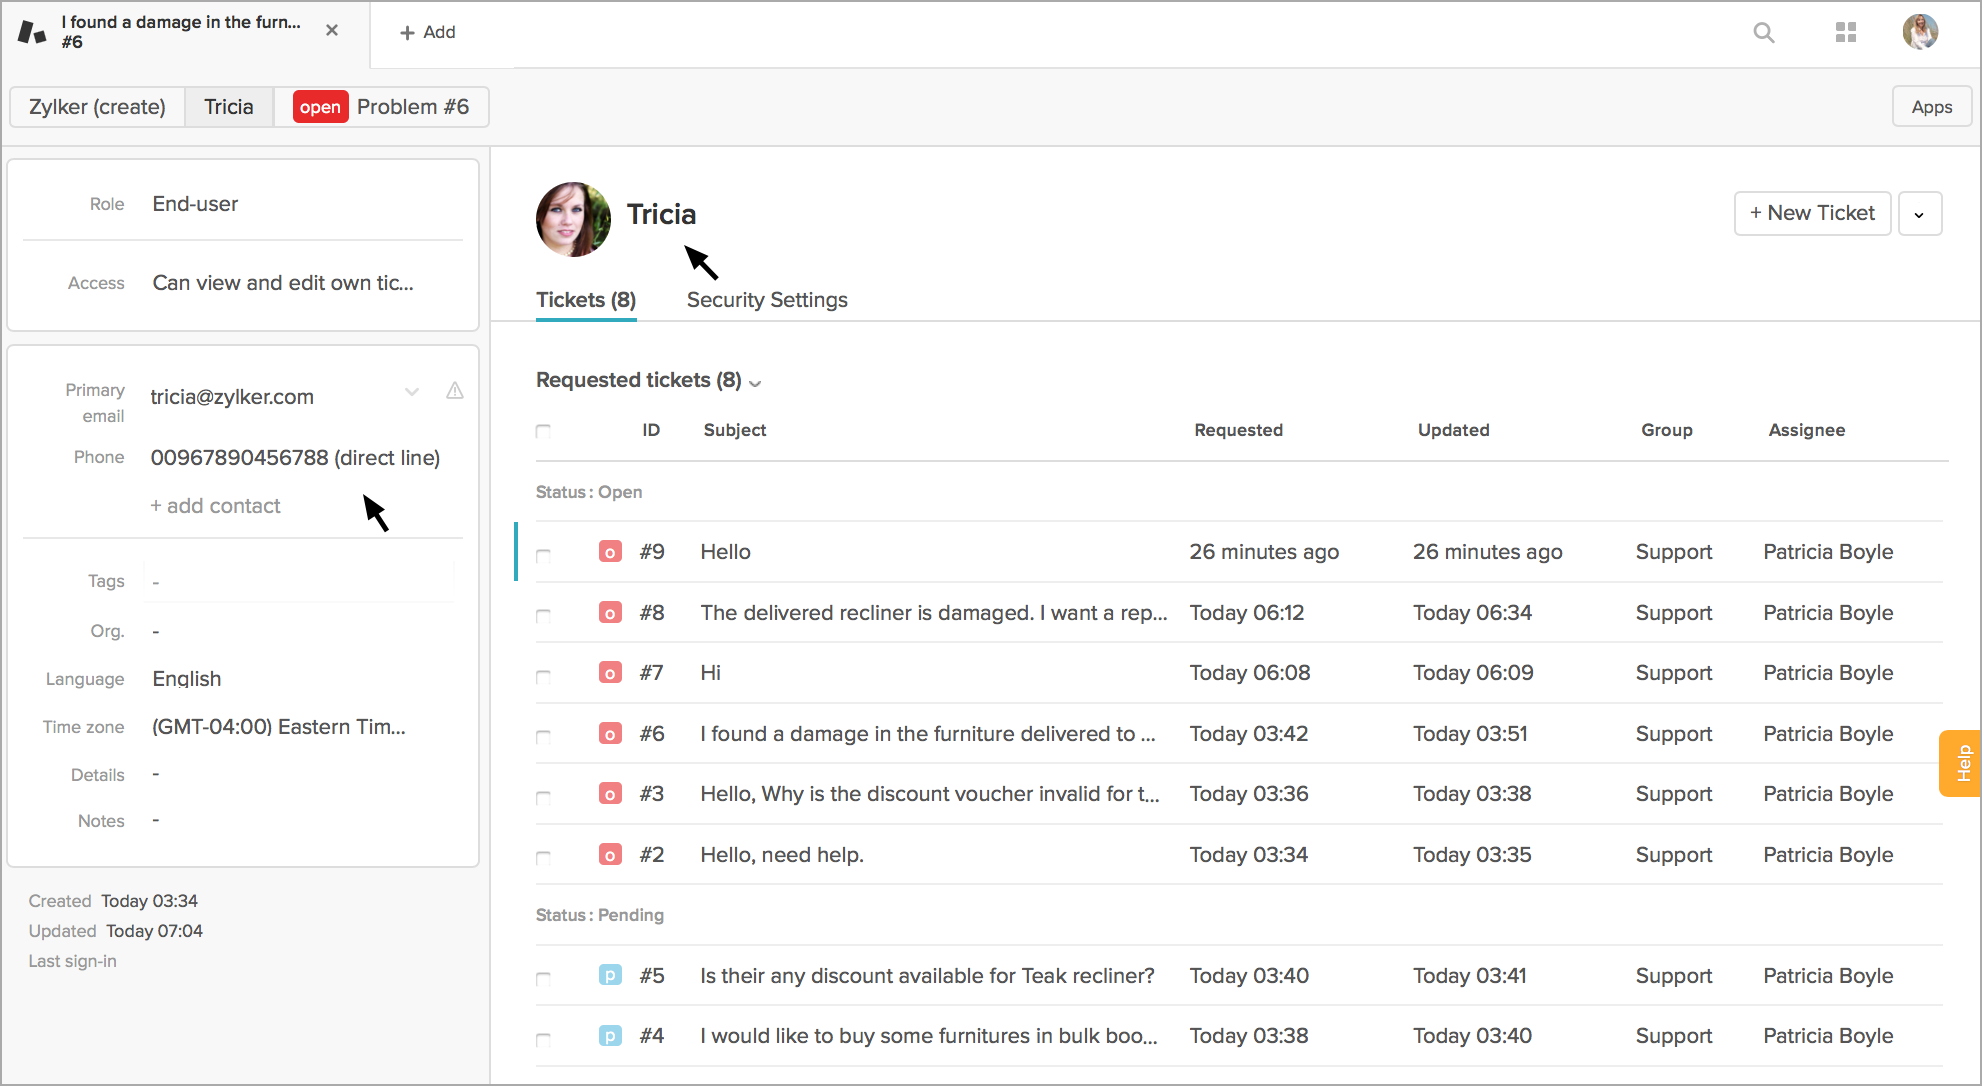Click pending status badge on ticket #5
Screen dimensions: 1982x1086
tap(610, 975)
